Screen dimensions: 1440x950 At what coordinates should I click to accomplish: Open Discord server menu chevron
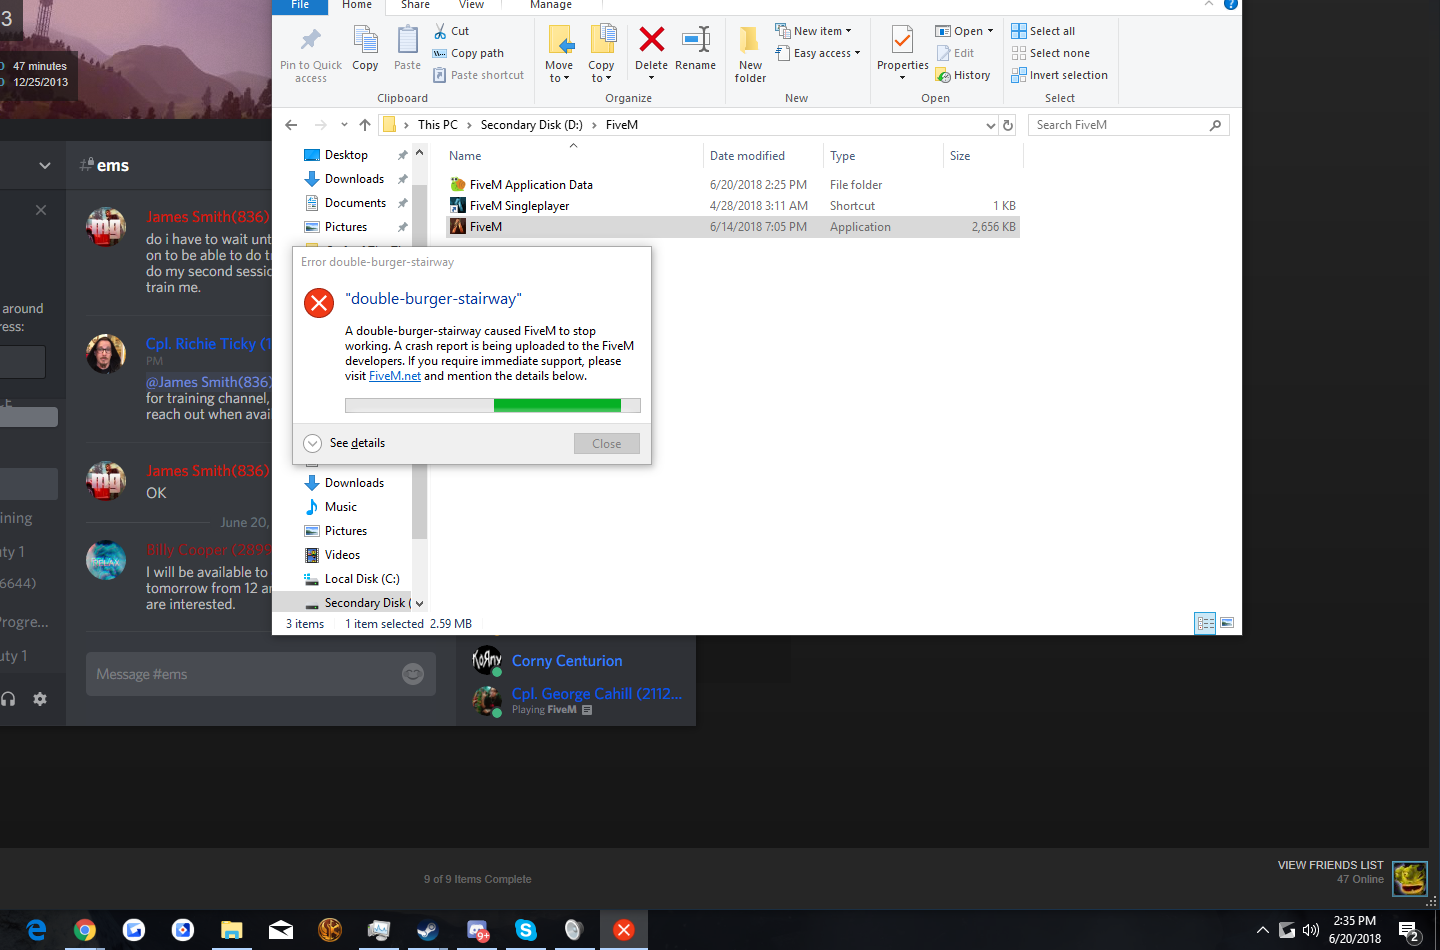[45, 165]
